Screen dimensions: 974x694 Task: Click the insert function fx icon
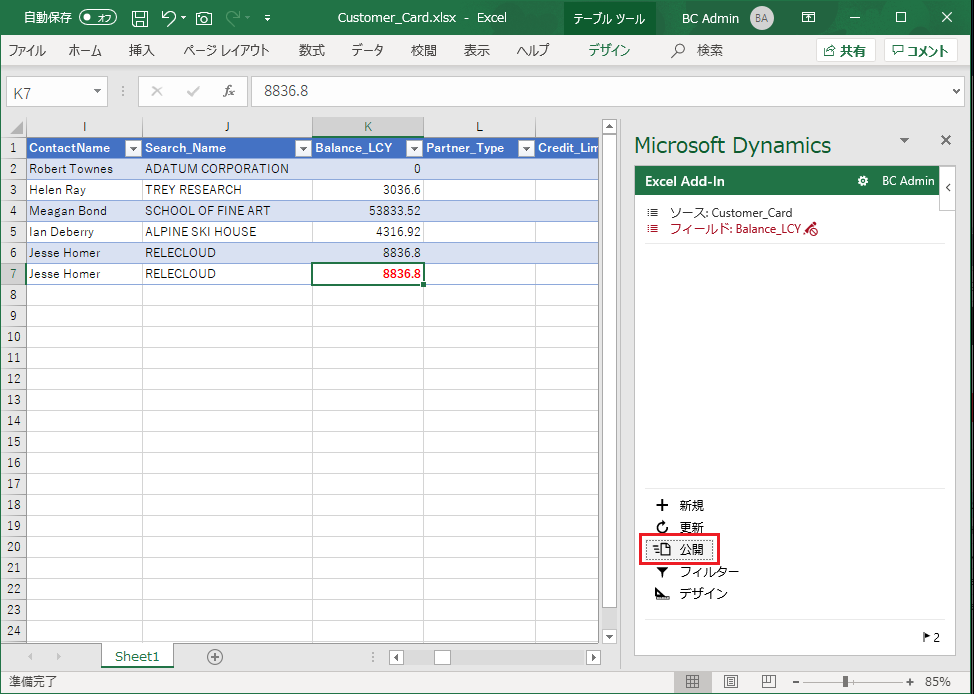[229, 91]
